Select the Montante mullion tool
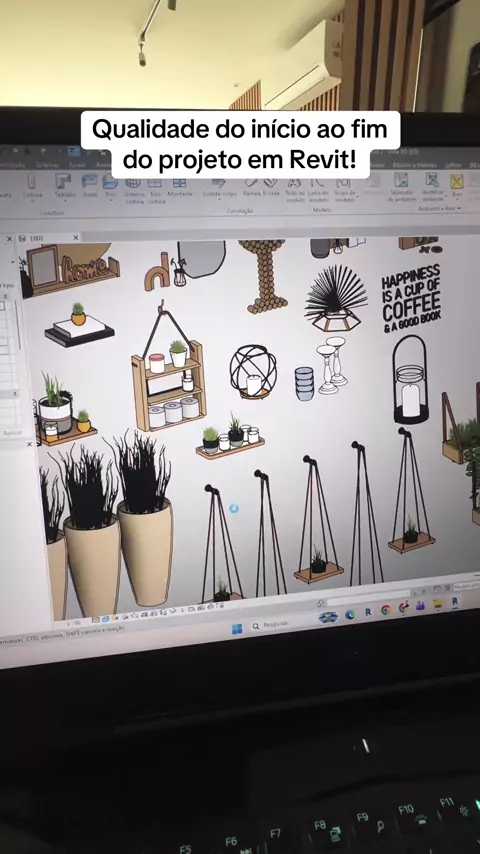The image size is (480, 854). pyautogui.click(x=180, y=186)
